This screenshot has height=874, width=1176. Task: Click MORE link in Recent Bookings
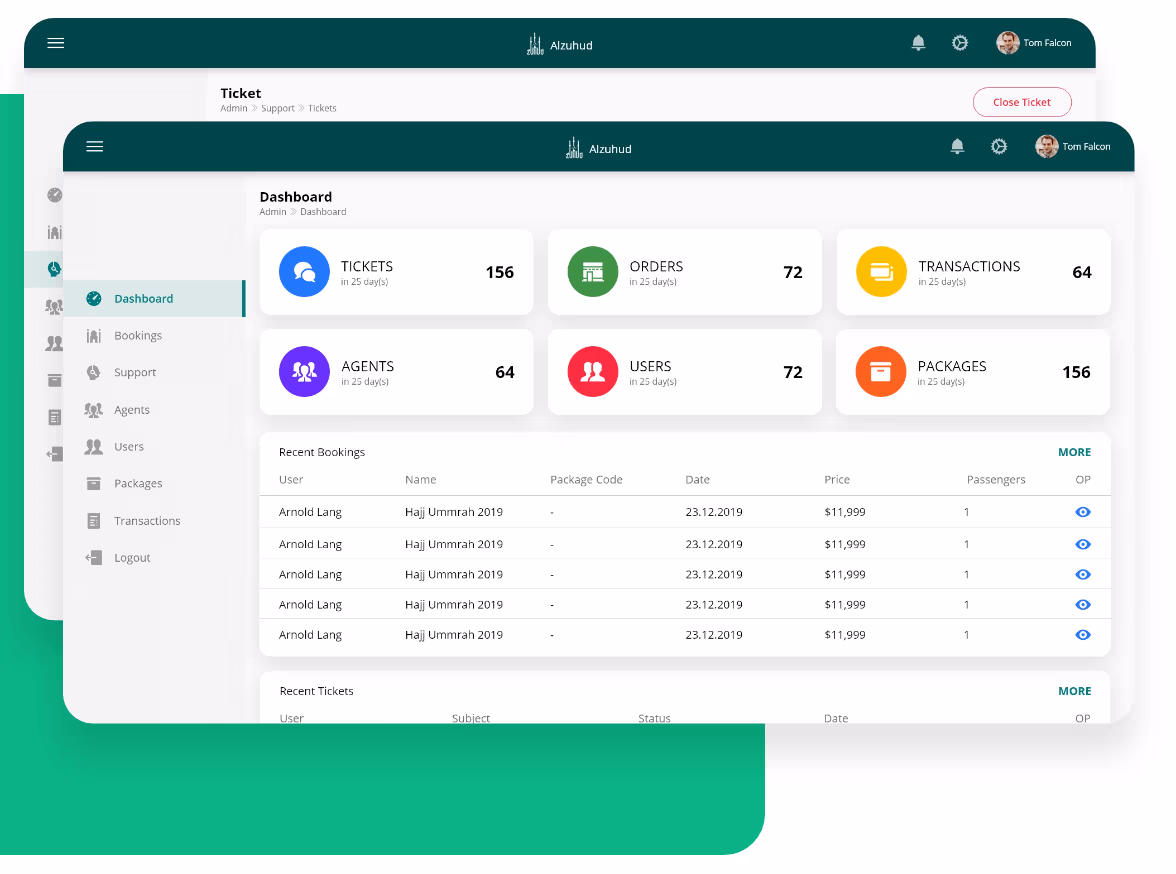(x=1074, y=452)
